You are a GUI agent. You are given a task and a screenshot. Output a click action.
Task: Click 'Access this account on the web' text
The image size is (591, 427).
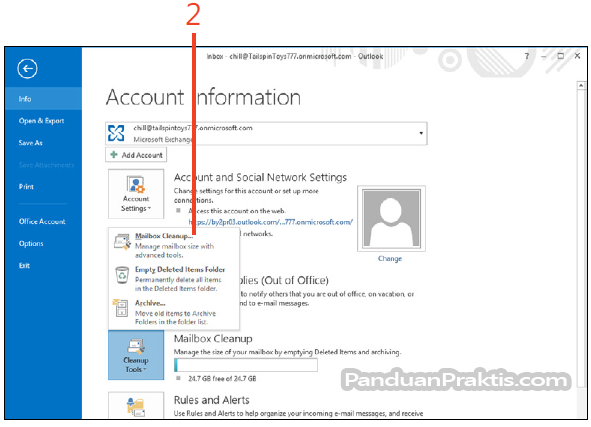pyautogui.click(x=237, y=211)
